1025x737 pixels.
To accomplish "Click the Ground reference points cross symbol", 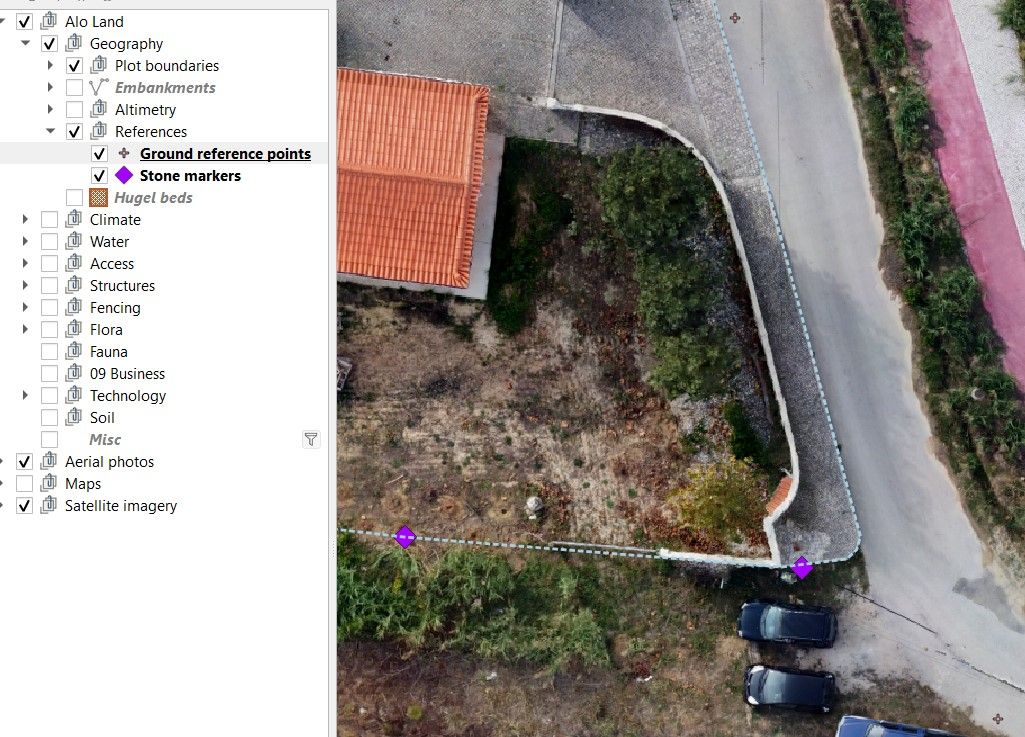I will [x=124, y=154].
